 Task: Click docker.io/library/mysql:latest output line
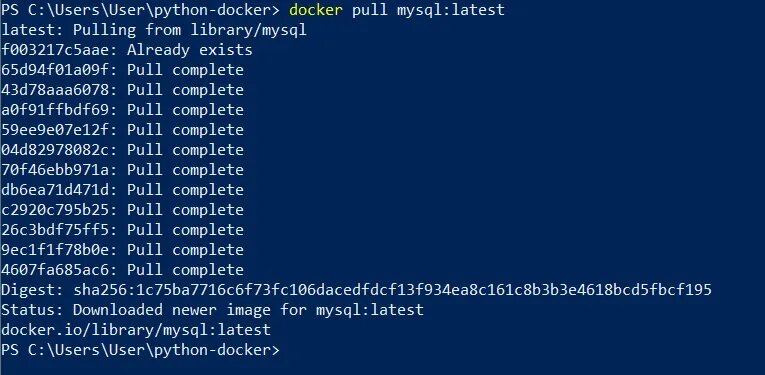click(136, 330)
